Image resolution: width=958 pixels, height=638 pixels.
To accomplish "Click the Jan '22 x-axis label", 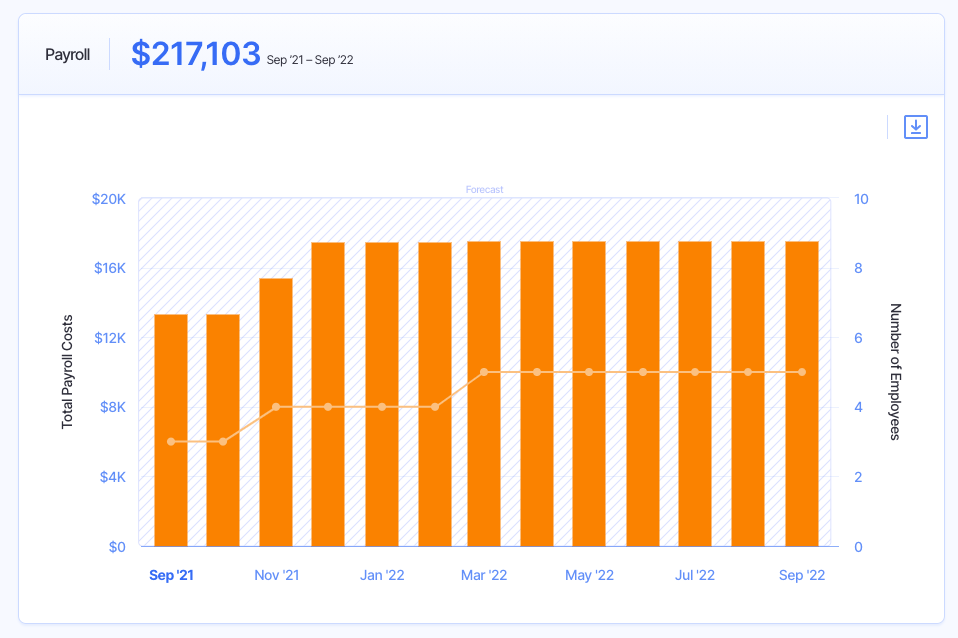I will (x=382, y=575).
